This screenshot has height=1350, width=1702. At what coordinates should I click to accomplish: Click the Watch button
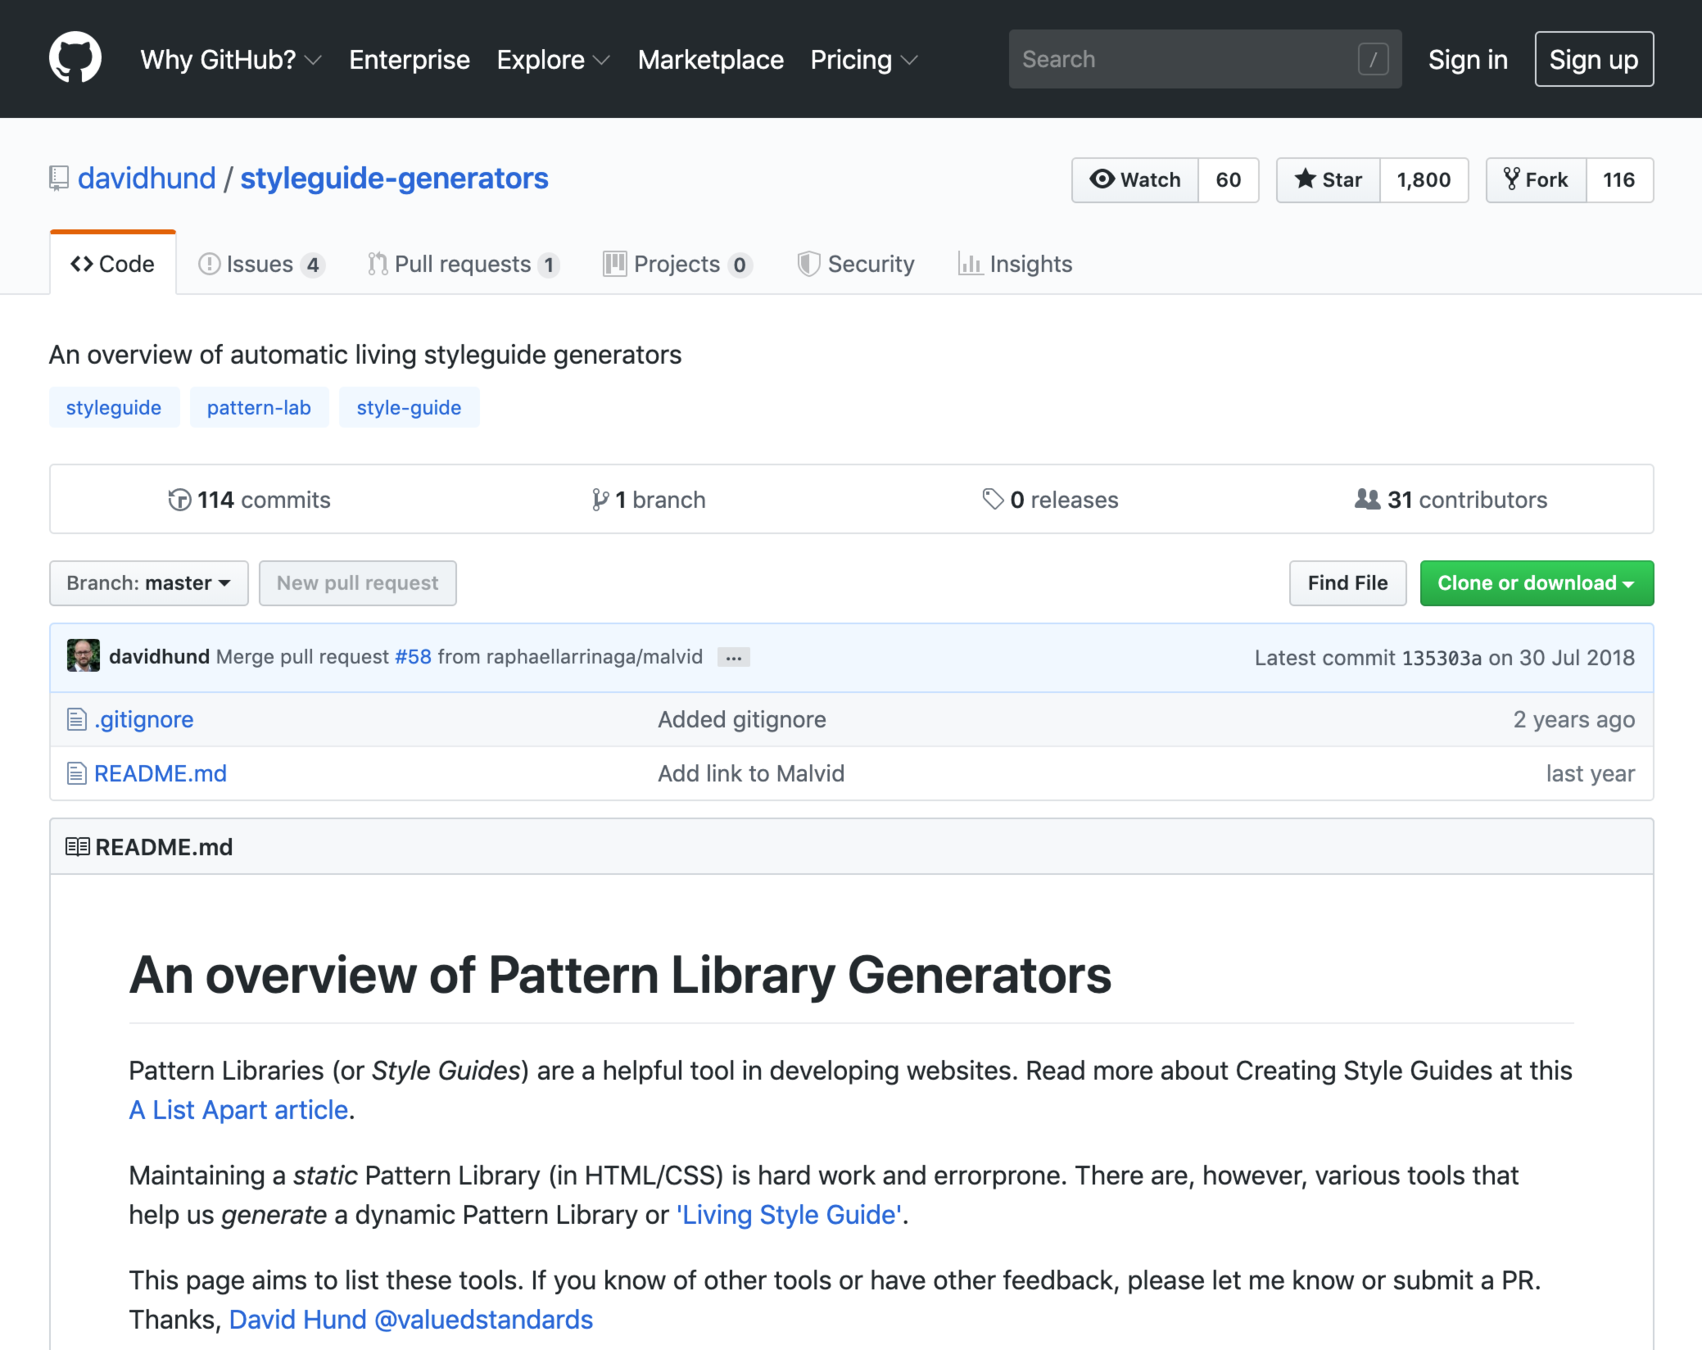click(x=1135, y=180)
